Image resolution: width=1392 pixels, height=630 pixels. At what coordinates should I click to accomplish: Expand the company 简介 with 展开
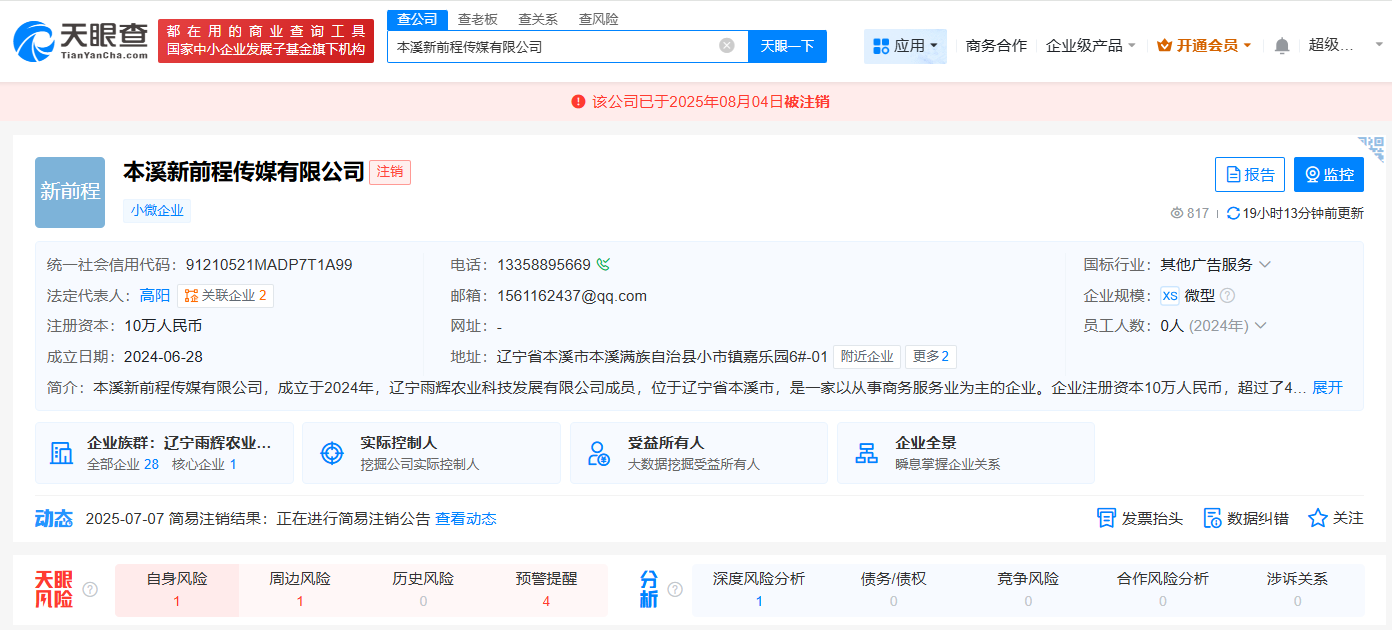point(1327,388)
